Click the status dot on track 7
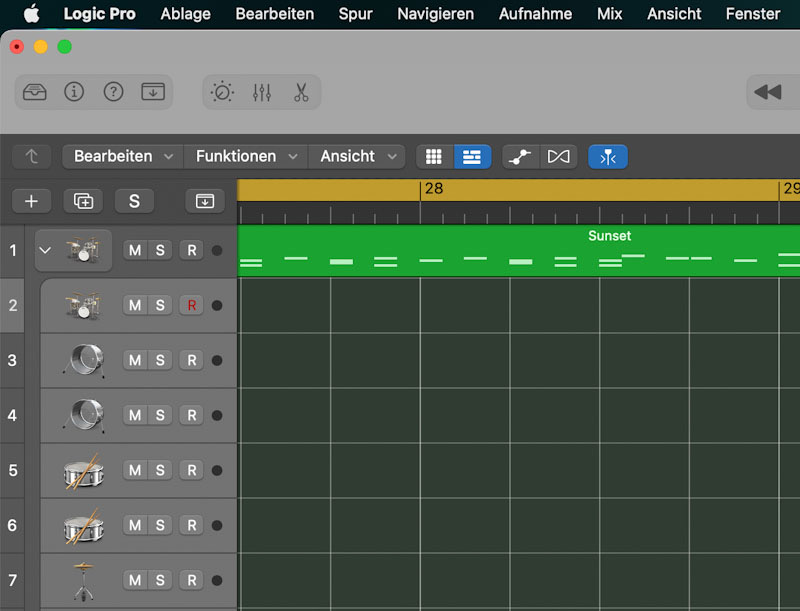Viewport: 800px width, 611px height. click(217, 580)
